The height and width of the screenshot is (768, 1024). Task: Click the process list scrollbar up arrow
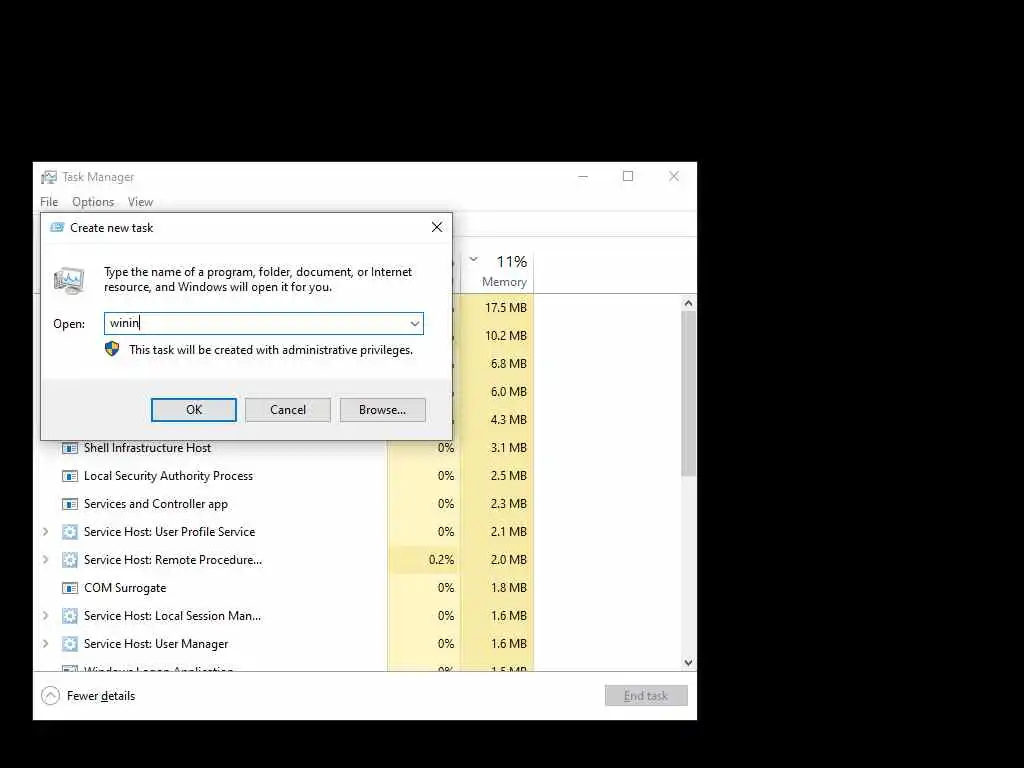[x=688, y=304]
